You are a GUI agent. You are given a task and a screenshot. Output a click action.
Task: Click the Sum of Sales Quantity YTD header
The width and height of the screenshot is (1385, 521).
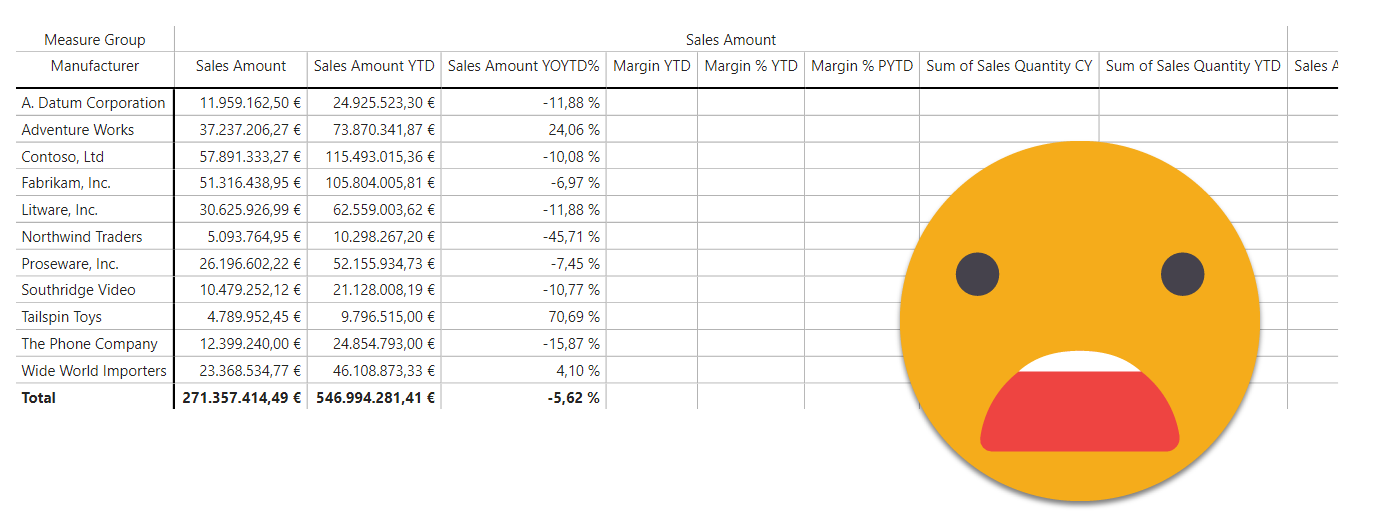(x=1192, y=66)
